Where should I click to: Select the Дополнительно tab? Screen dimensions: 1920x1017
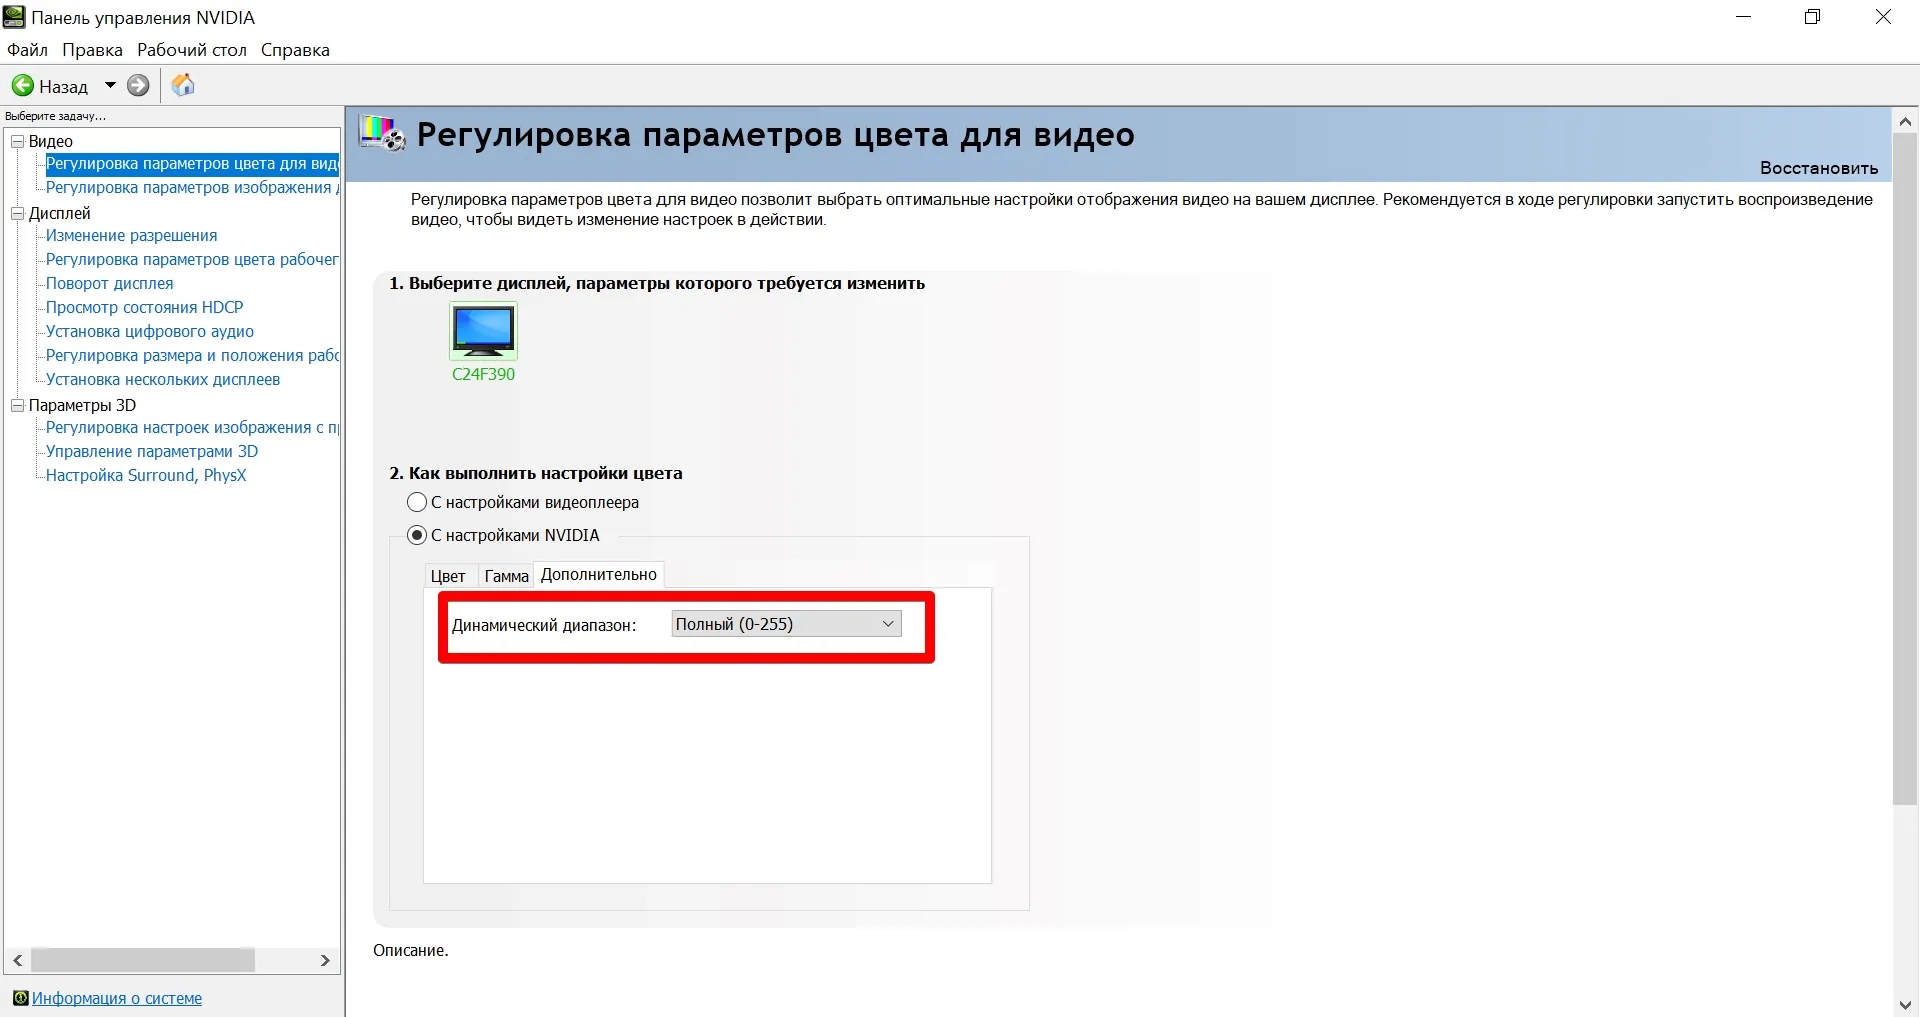tap(599, 575)
